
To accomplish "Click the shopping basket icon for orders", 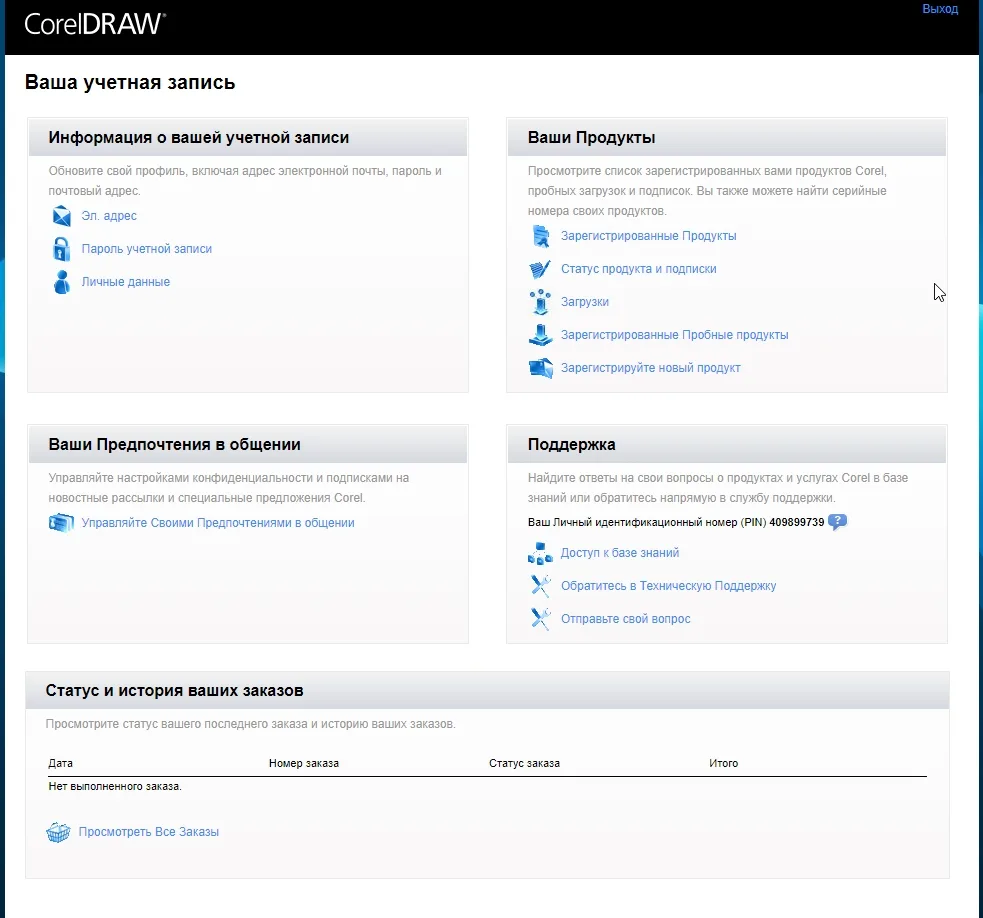I will pos(58,832).
